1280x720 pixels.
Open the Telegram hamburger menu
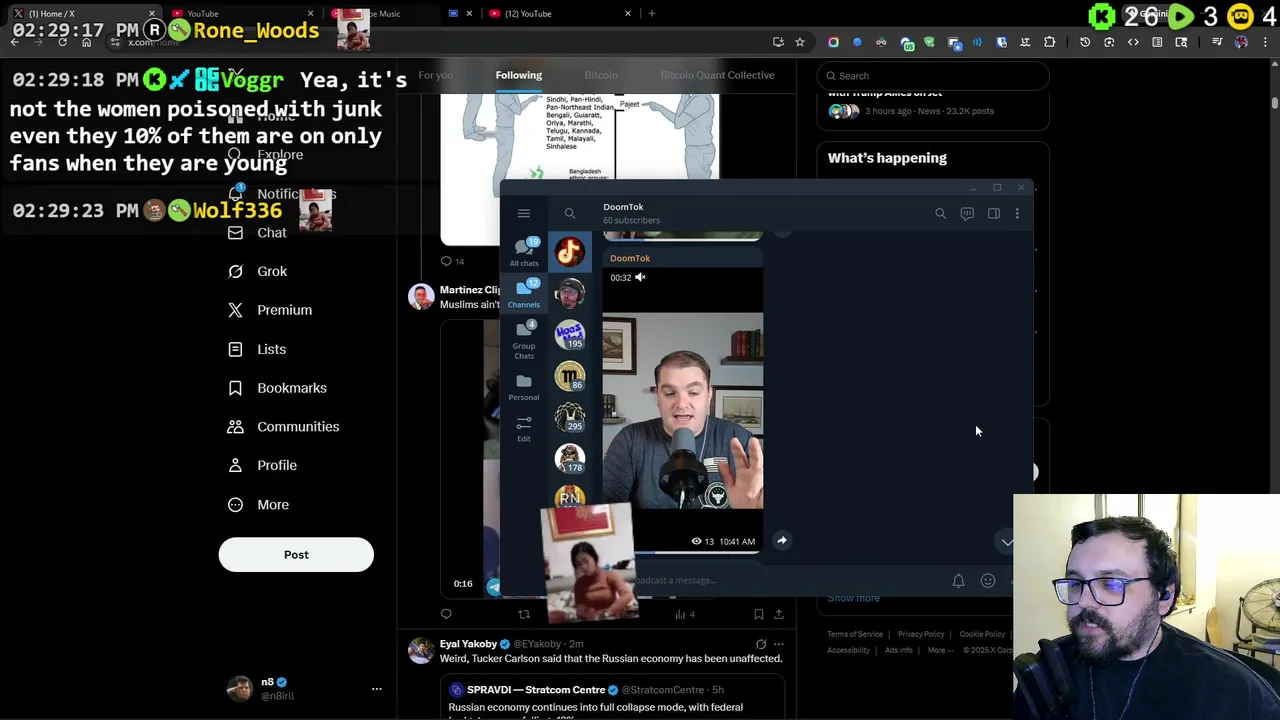523,213
